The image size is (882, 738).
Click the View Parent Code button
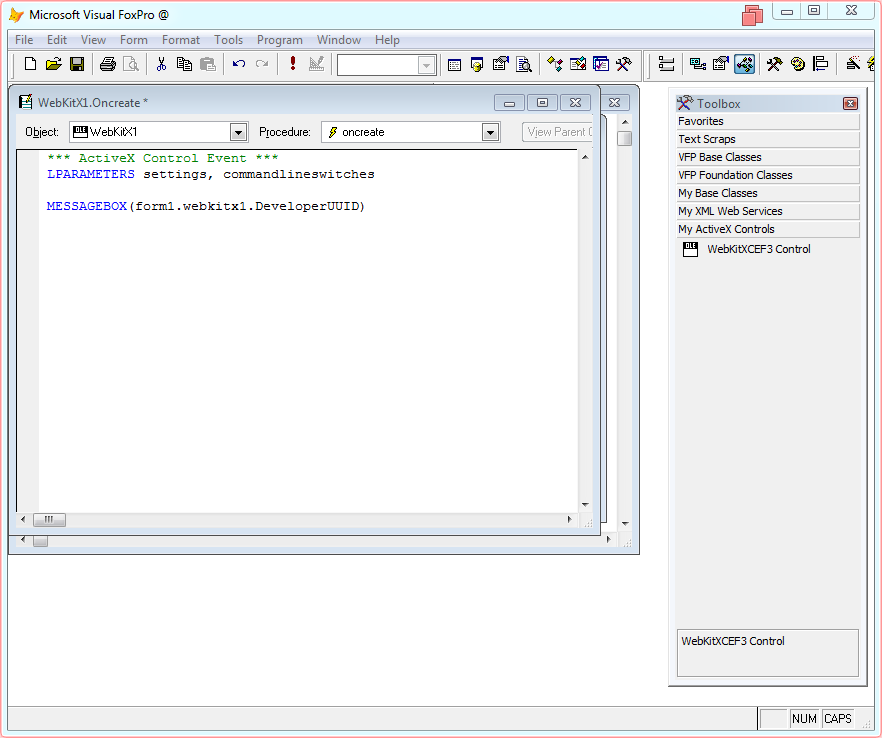[557, 132]
